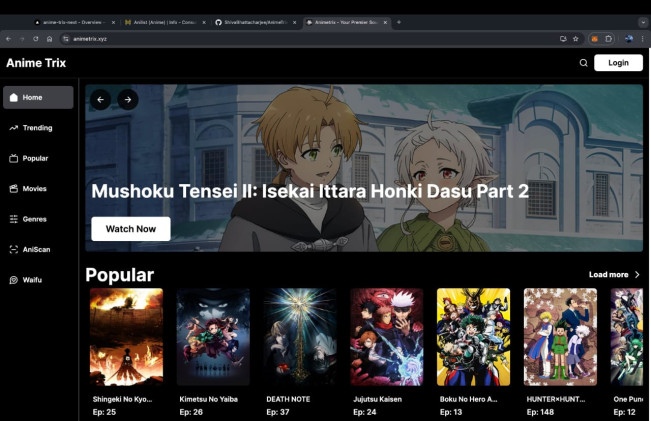Screen dimensions: 651x421
Task: Open Boku No Hero Academia poster
Action: click(x=473, y=337)
